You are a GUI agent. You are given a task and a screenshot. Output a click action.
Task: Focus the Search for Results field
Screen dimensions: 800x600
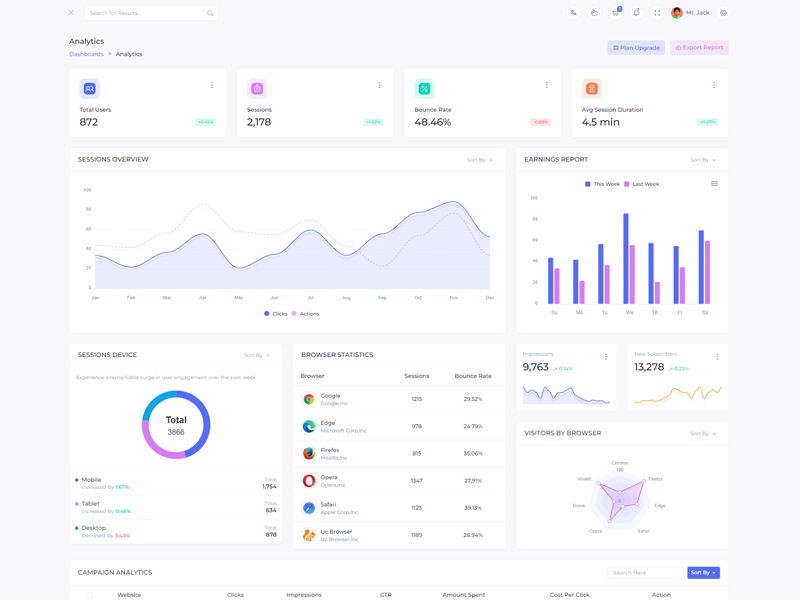click(x=145, y=13)
